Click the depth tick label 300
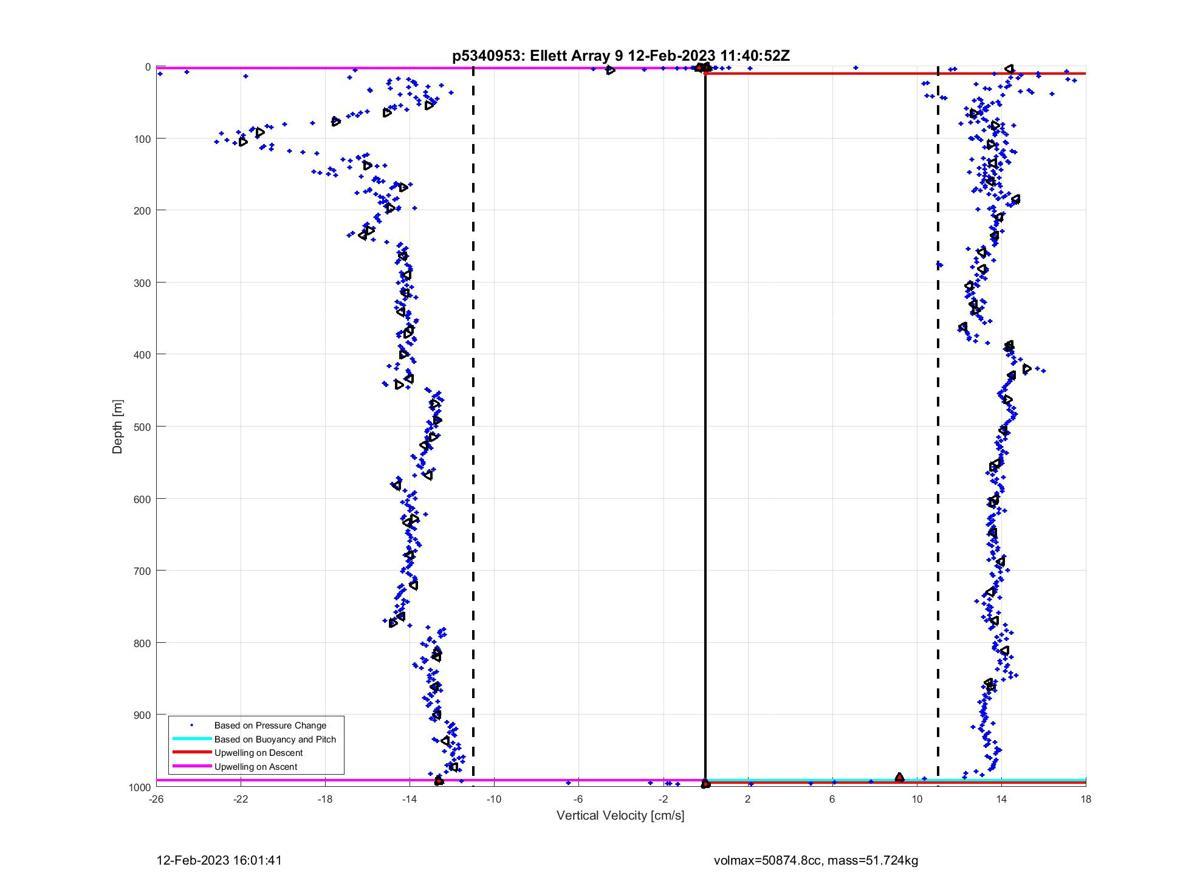The image size is (1200, 885). 142,283
